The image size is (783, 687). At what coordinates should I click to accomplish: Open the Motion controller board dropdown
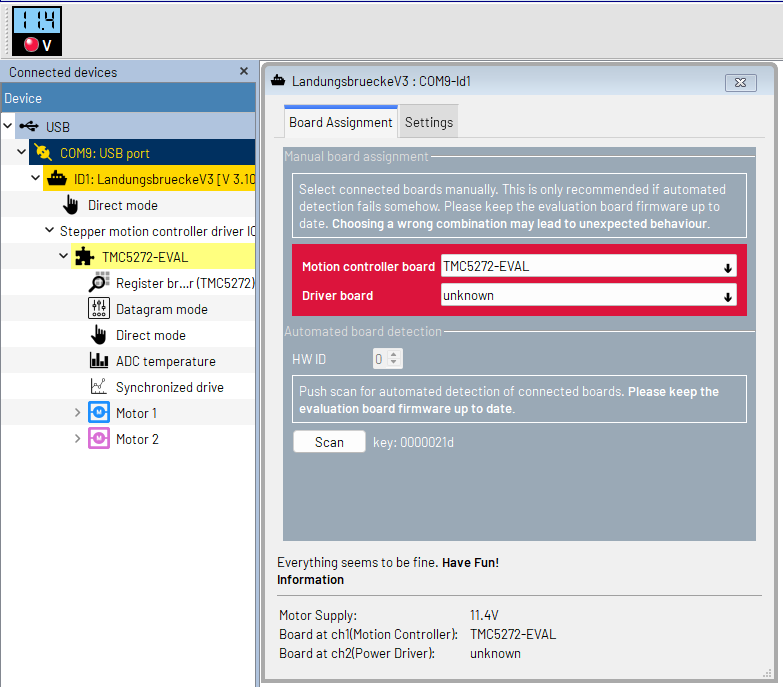(588, 266)
